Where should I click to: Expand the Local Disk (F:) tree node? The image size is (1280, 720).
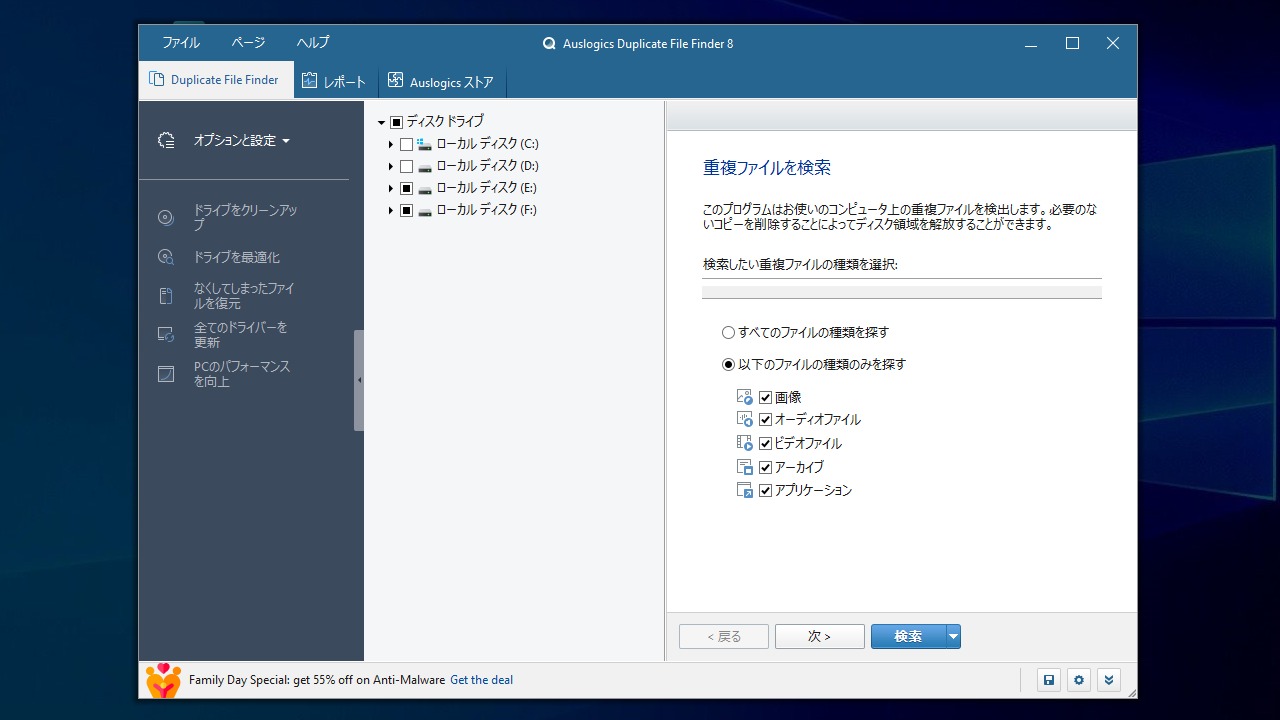(x=391, y=210)
